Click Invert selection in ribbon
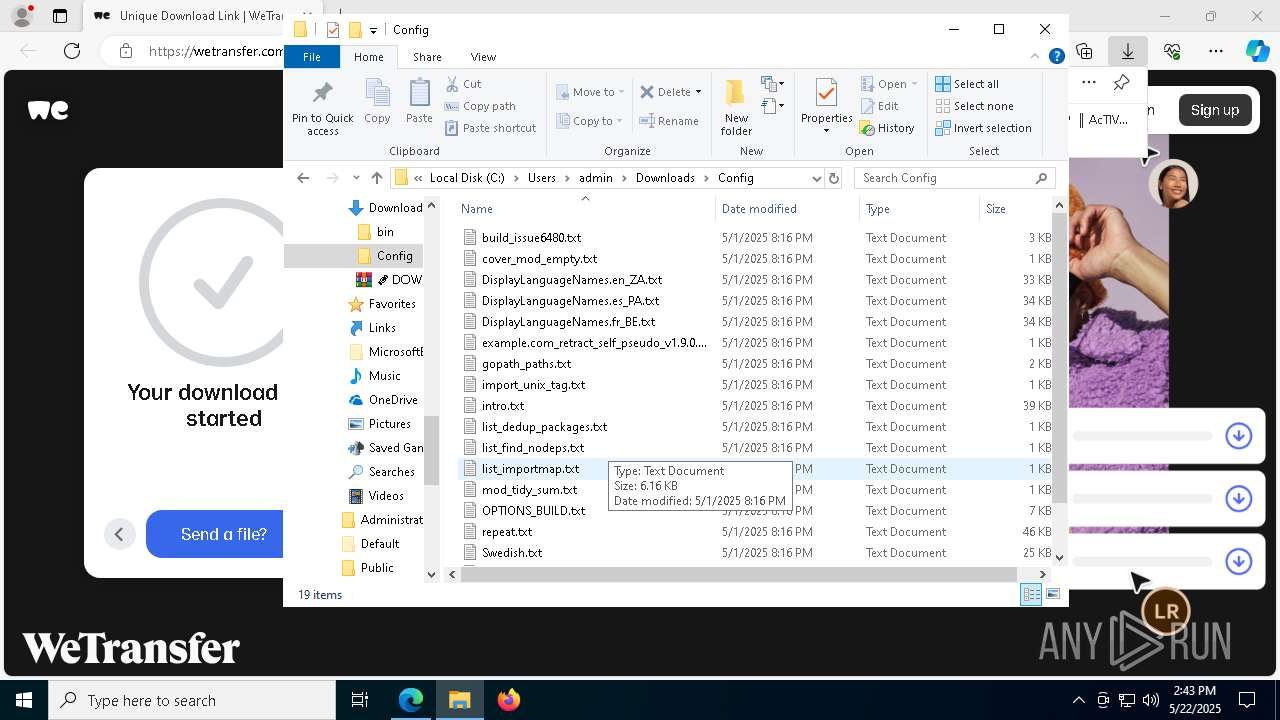This screenshot has width=1280, height=720. (x=983, y=128)
